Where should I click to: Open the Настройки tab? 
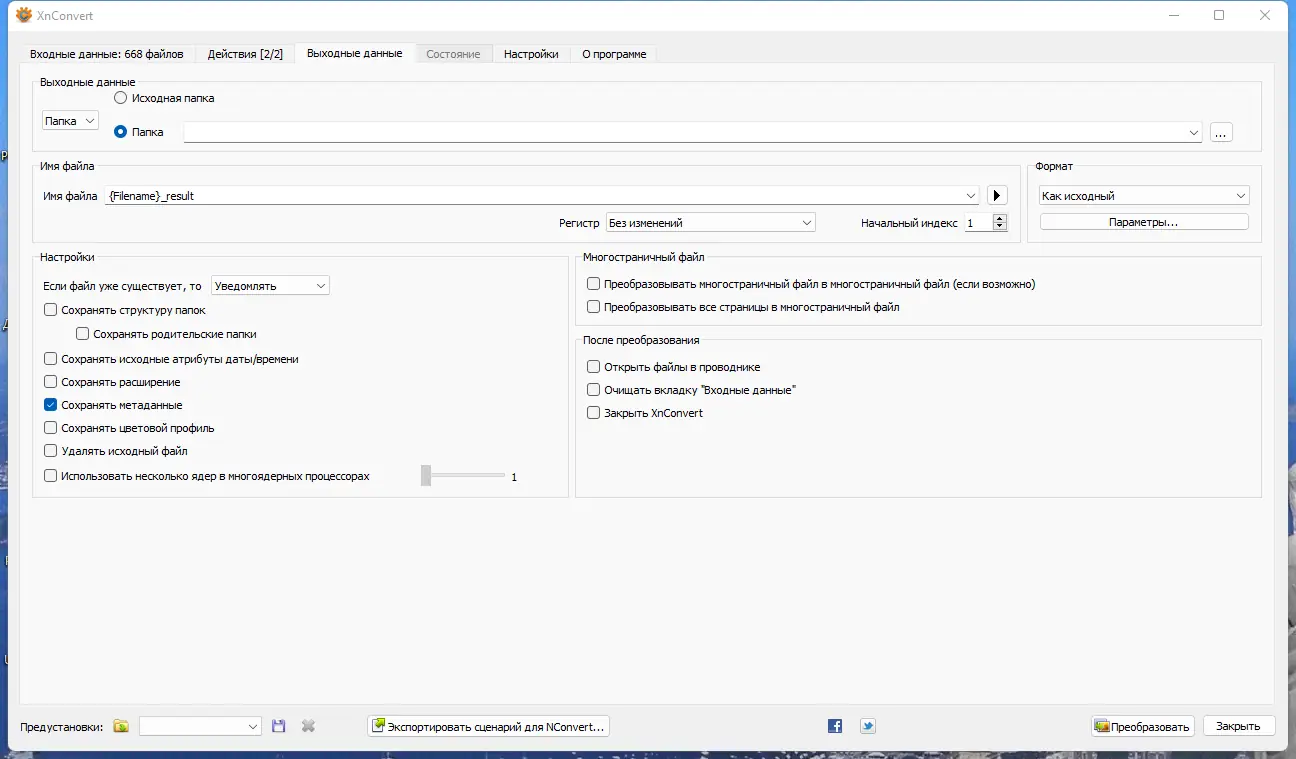coord(531,54)
